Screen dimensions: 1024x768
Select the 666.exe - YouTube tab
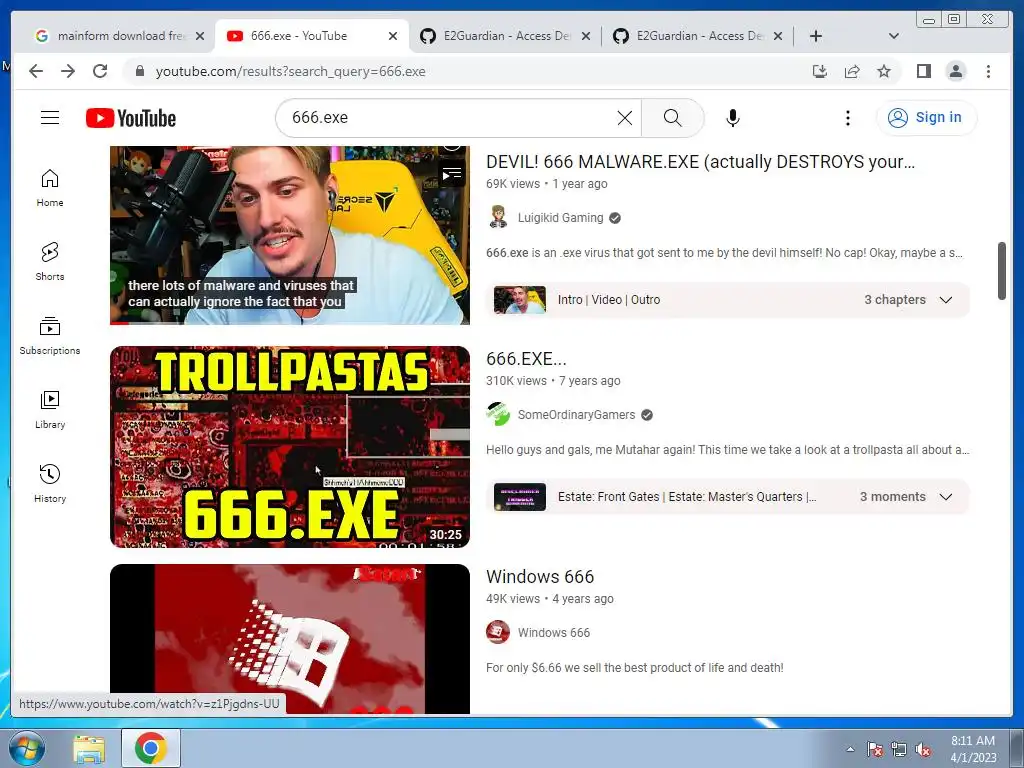tap(312, 36)
